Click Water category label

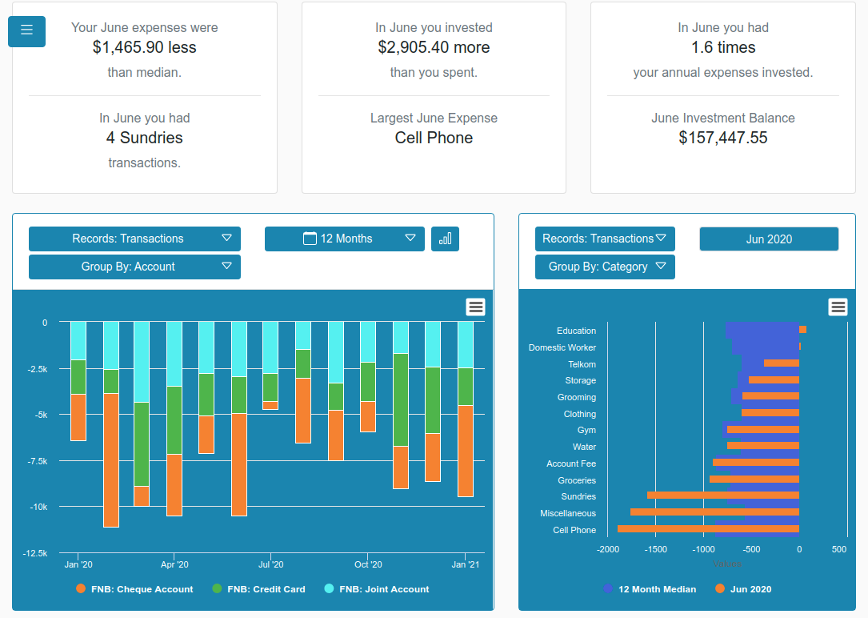[584, 447]
